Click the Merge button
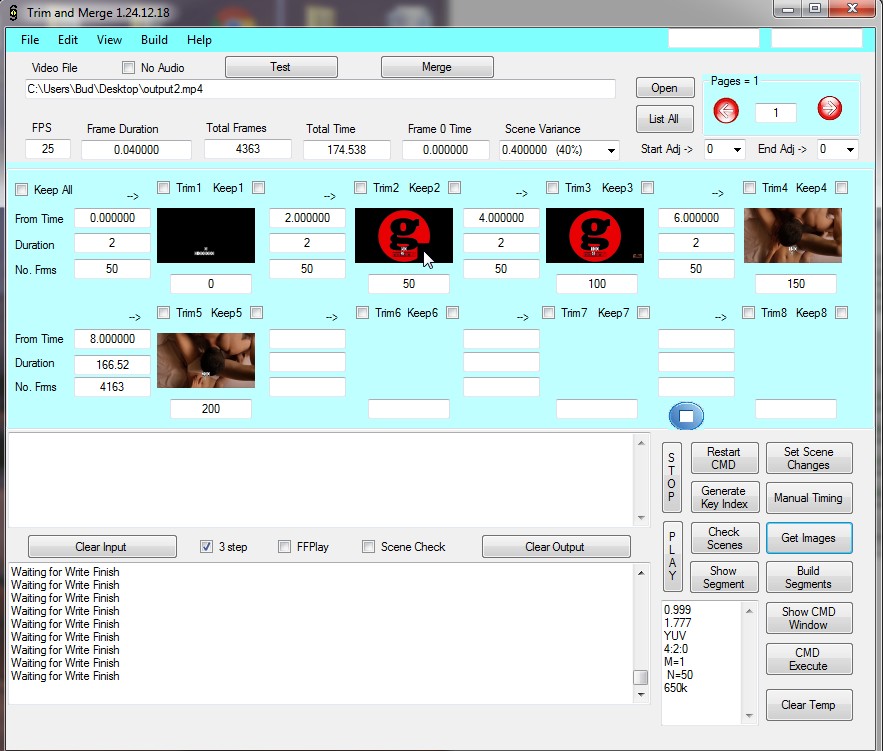The height and width of the screenshot is (751, 883). coord(437,67)
